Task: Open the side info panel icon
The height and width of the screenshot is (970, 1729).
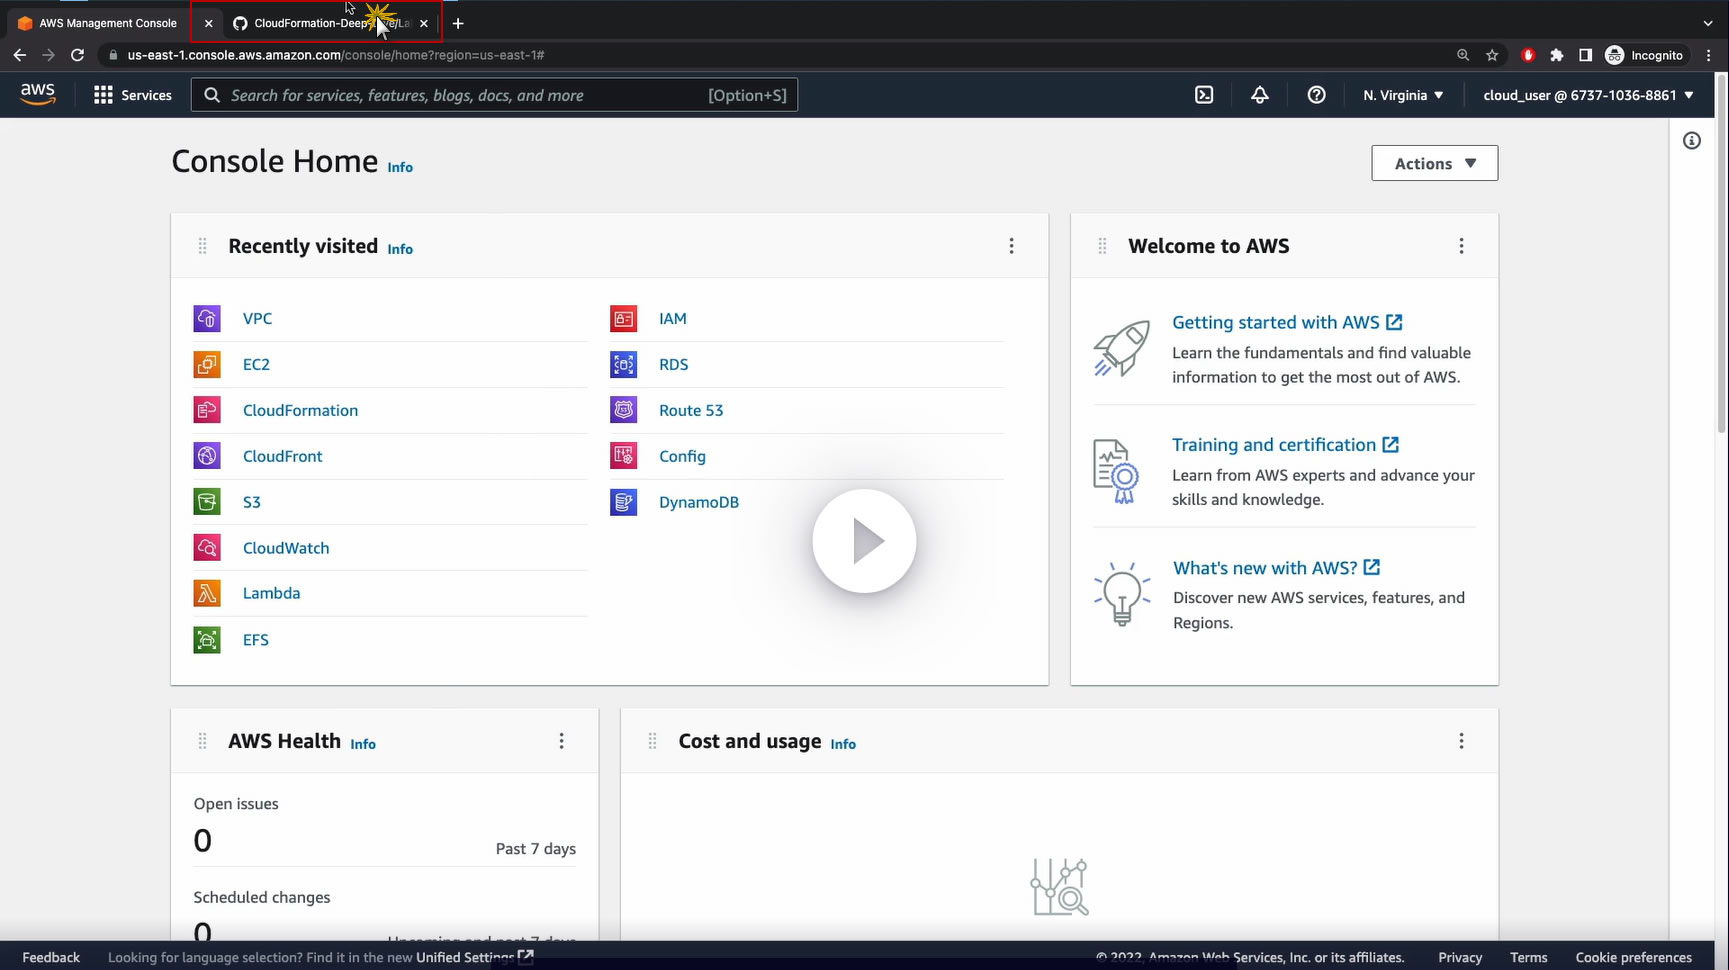Action: click(1692, 141)
